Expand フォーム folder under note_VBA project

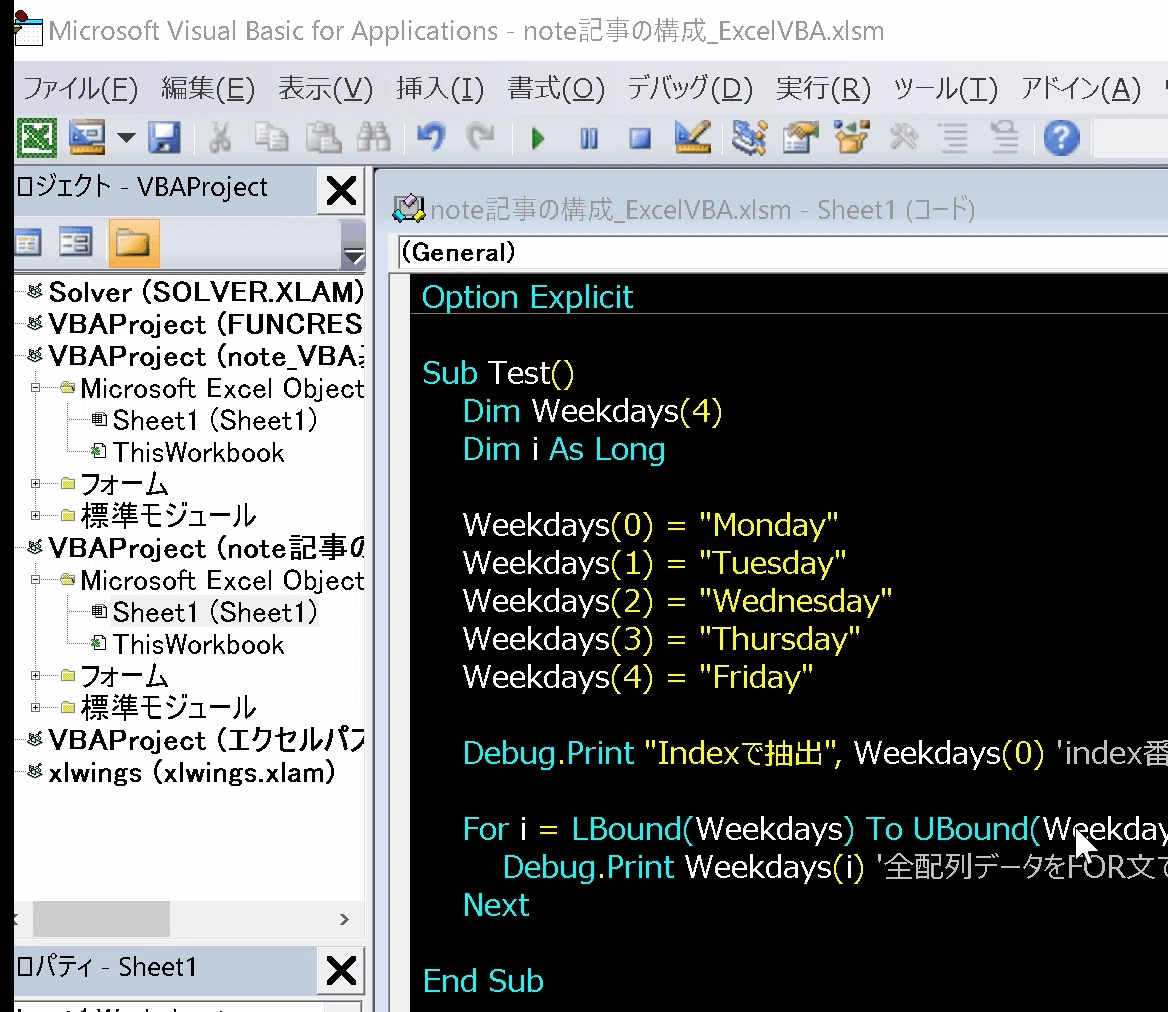coord(35,484)
